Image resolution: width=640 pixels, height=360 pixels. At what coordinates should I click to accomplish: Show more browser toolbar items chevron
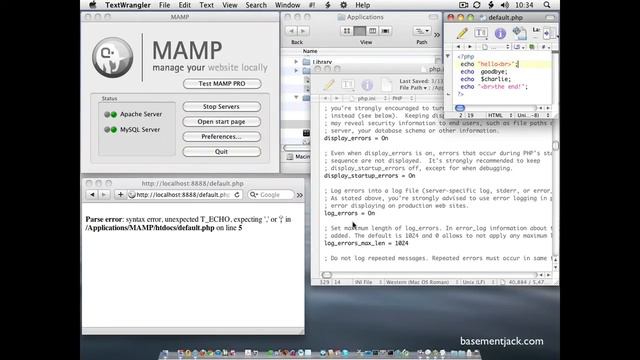300,195
